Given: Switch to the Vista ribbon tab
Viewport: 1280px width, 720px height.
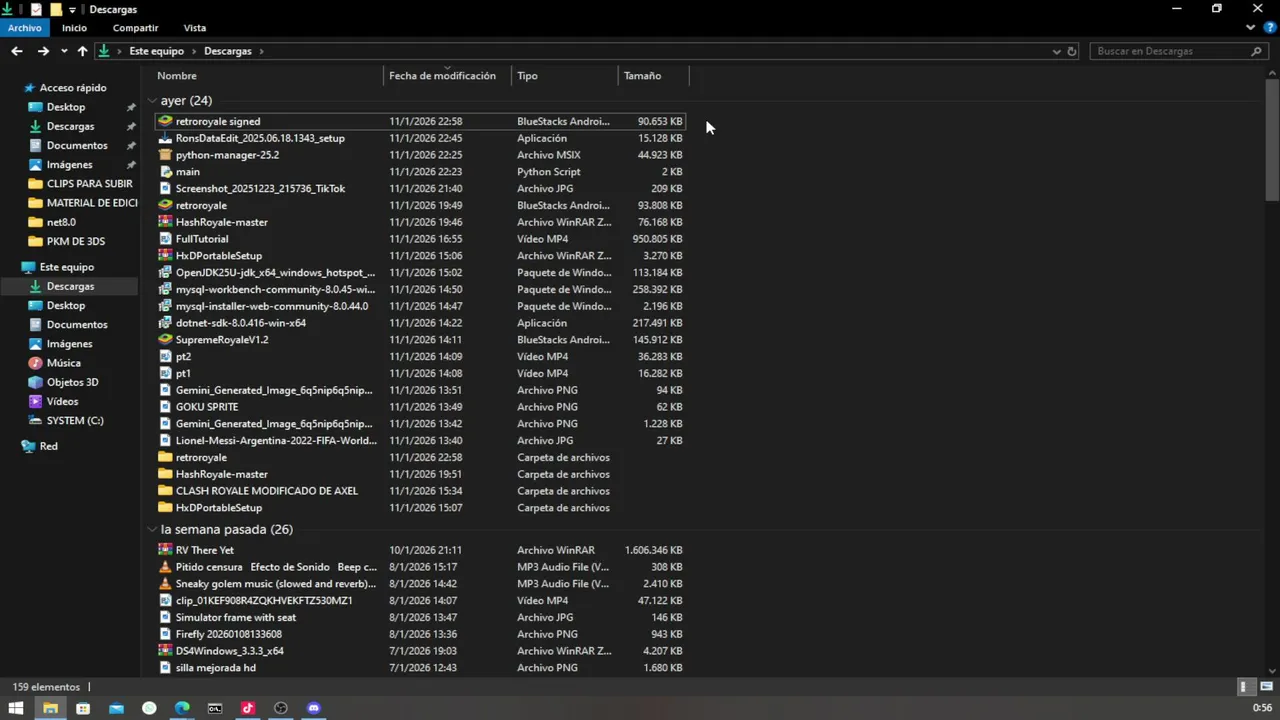Looking at the screenshot, I should pyautogui.click(x=195, y=28).
